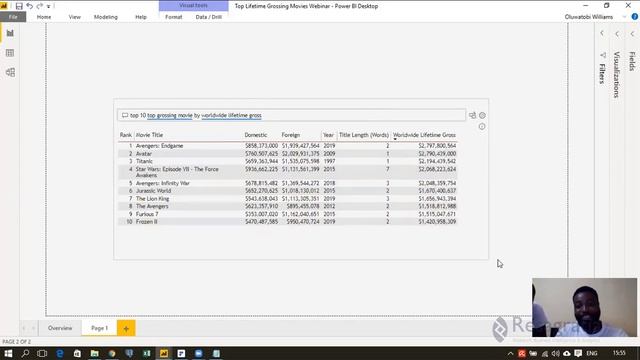Viewport: 640px width, 360px height.
Task: Select the Avengers: Endgame title cell
Action: (x=160, y=146)
